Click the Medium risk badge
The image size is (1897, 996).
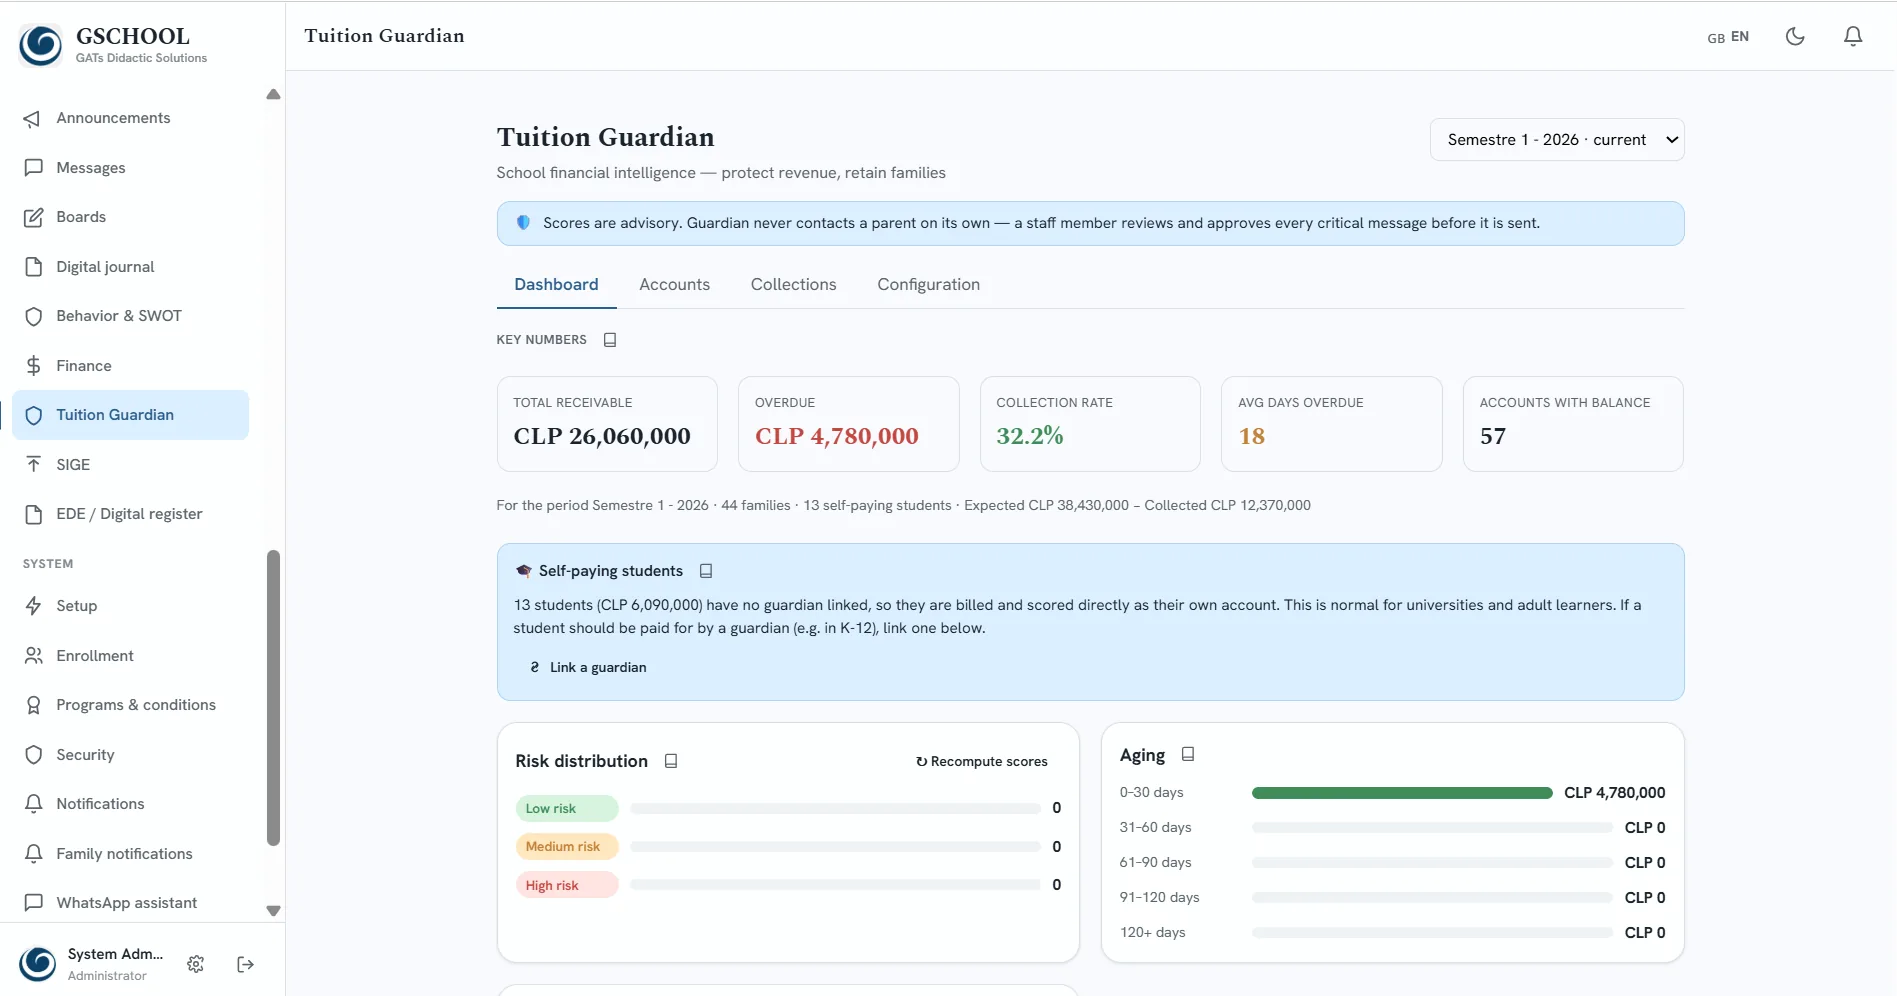(566, 847)
